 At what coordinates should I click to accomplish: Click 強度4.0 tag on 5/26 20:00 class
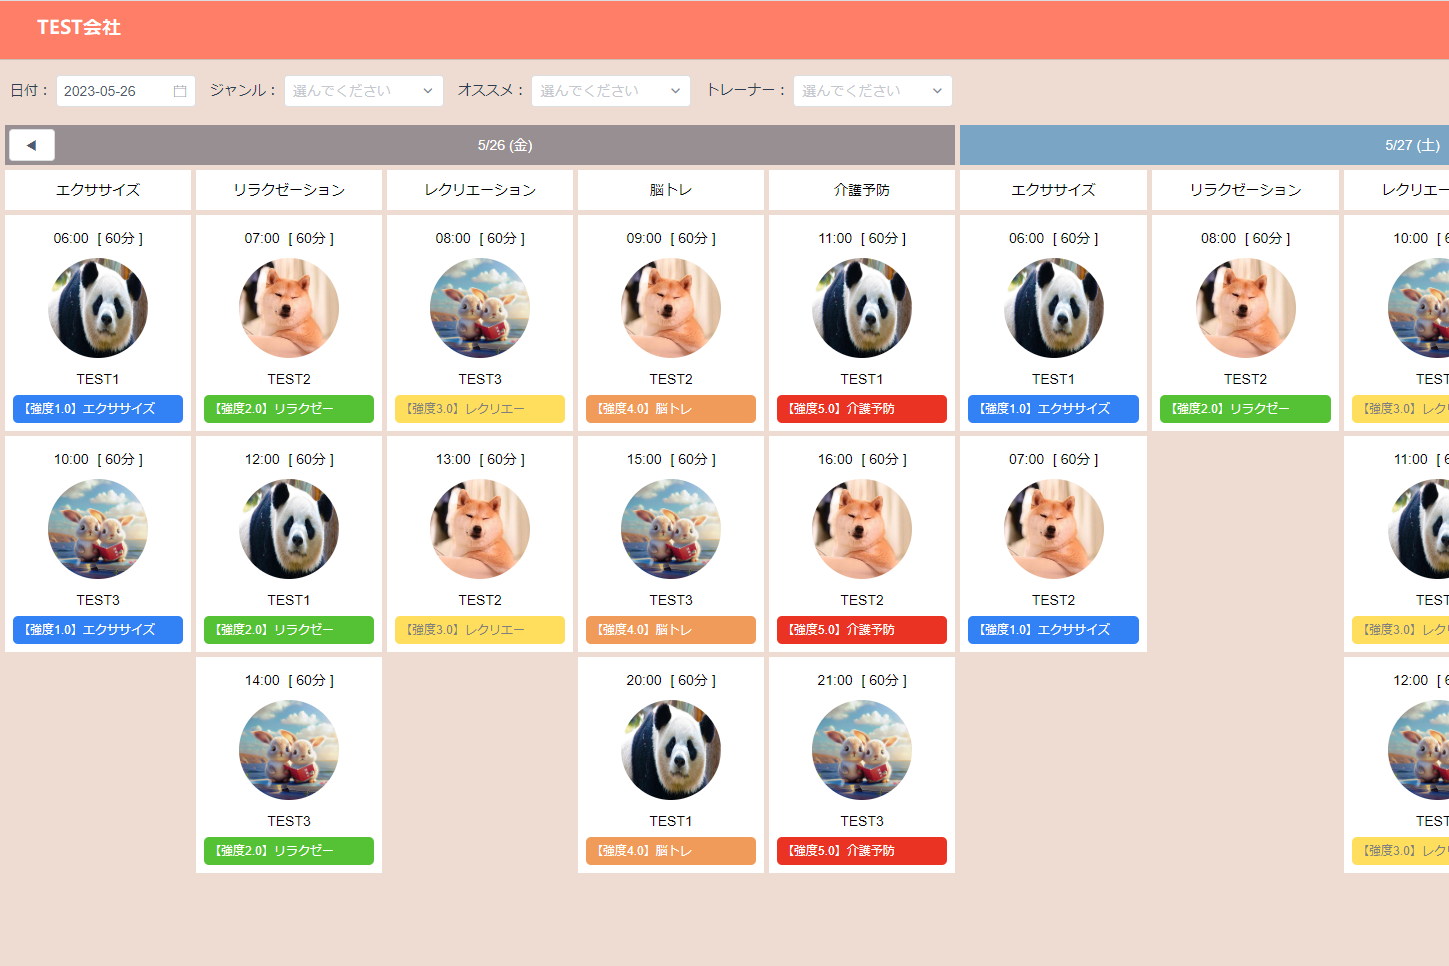(671, 851)
